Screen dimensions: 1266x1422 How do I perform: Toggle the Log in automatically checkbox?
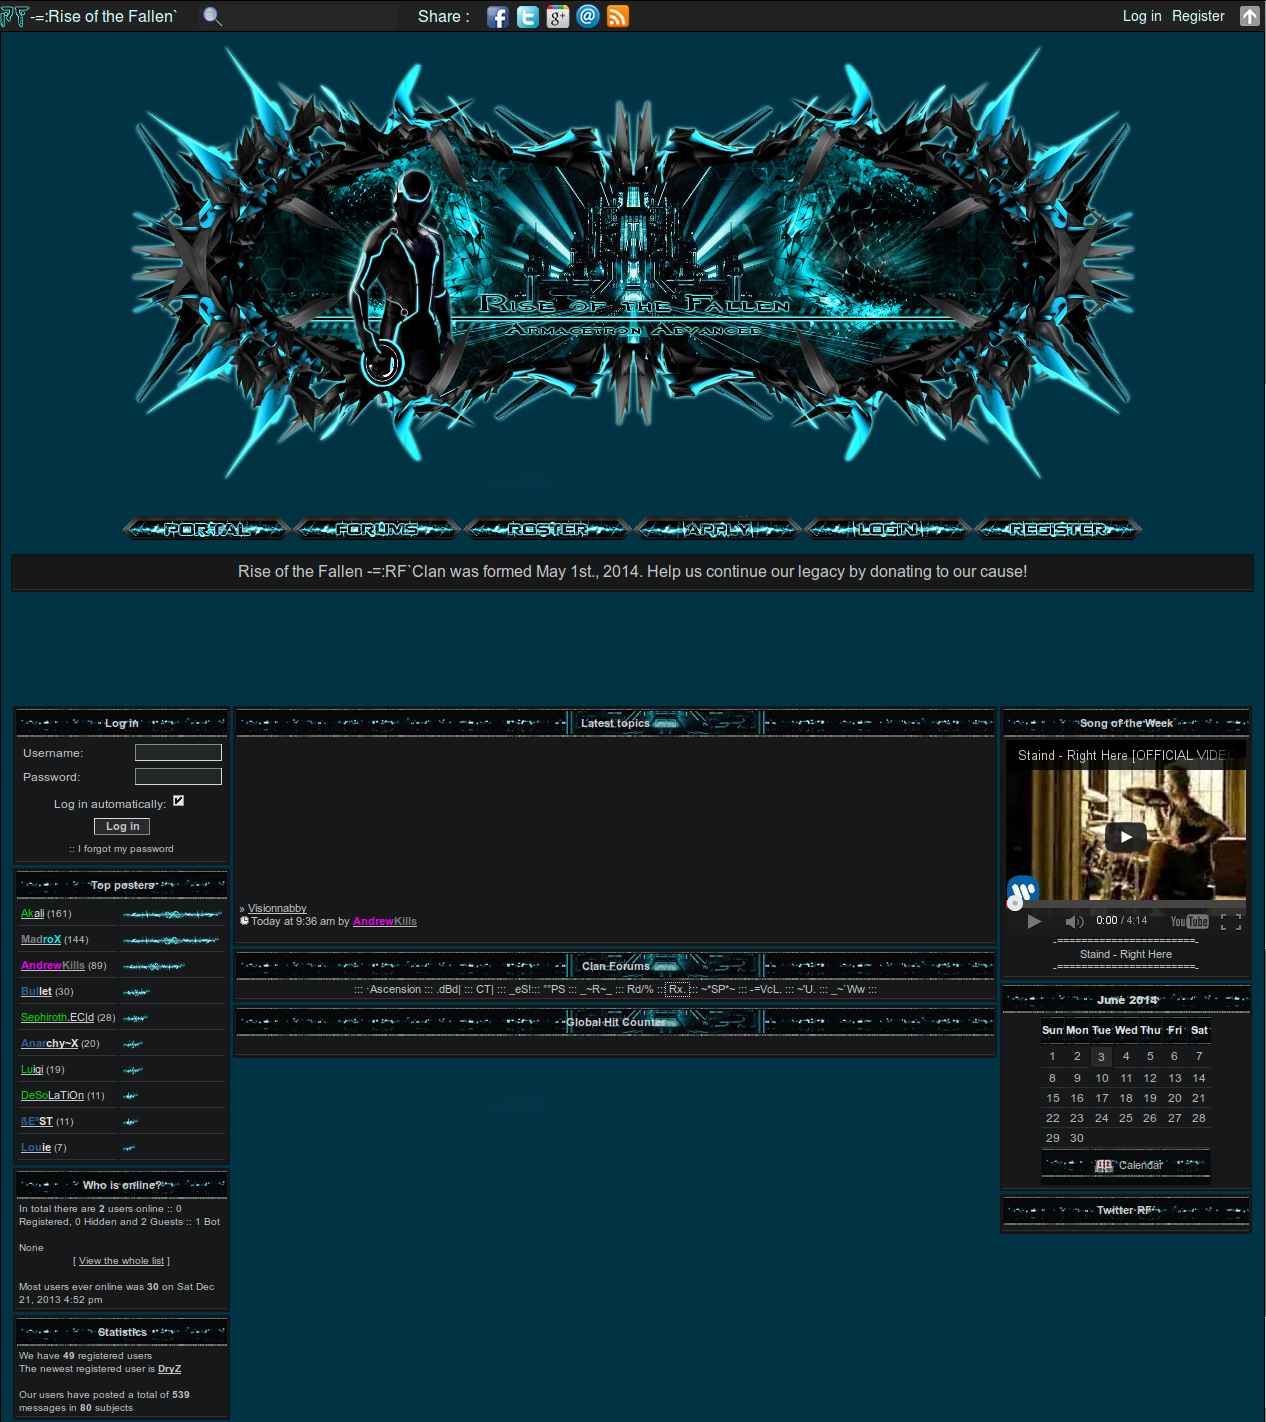point(178,801)
